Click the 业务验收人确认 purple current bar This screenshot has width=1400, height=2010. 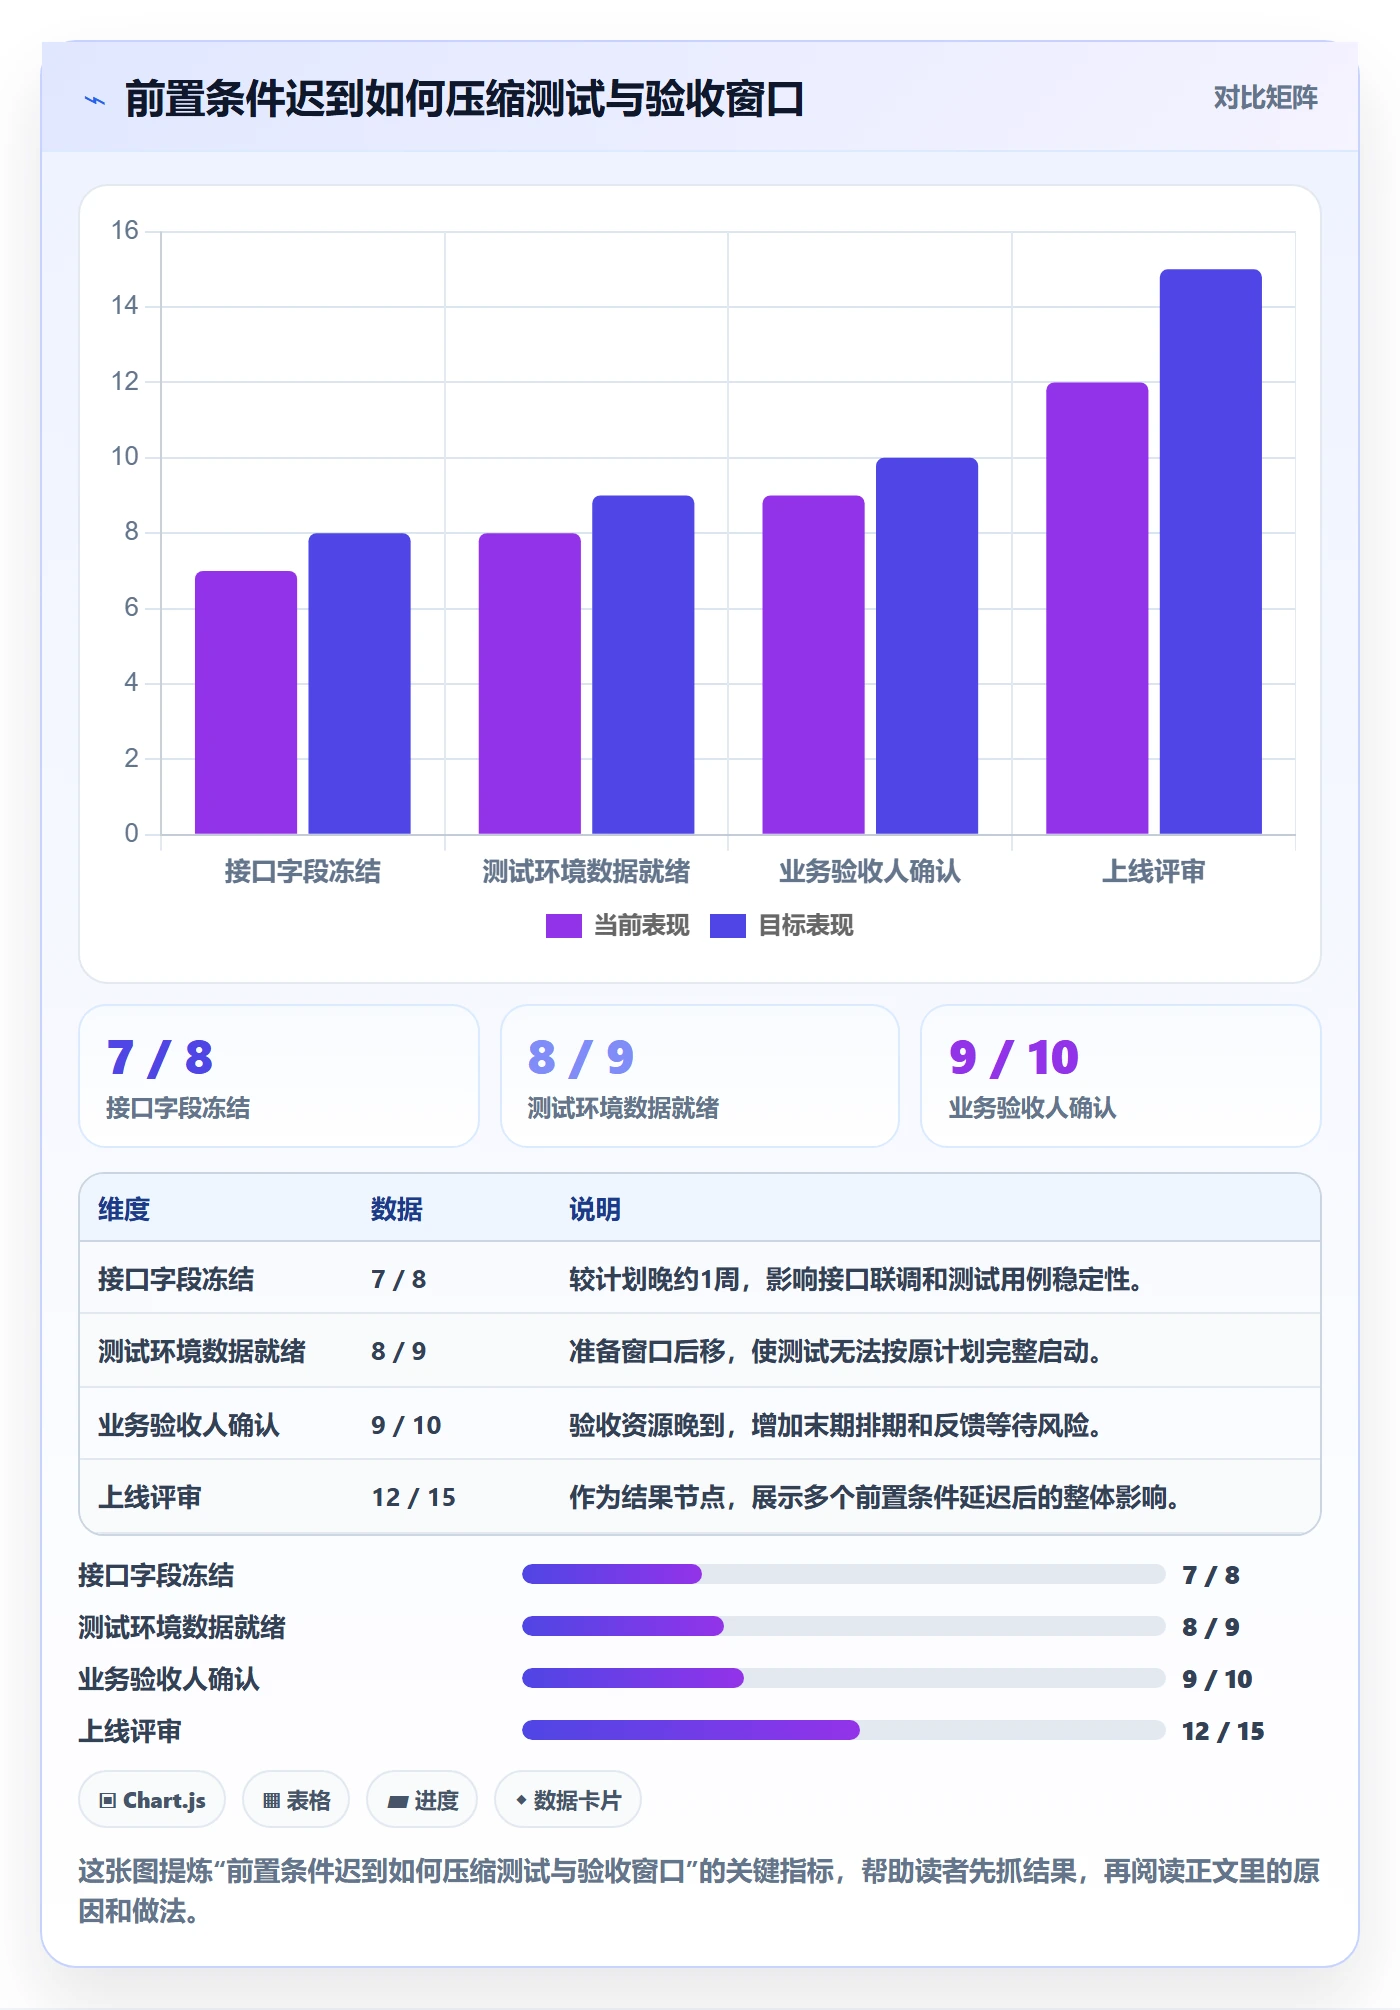[x=813, y=664]
